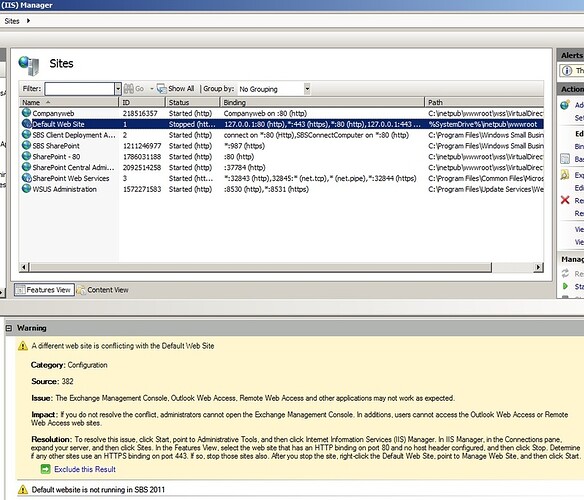The image size is (584, 500).
Task: Select the SBS SharePoint row name
Action: point(56,146)
